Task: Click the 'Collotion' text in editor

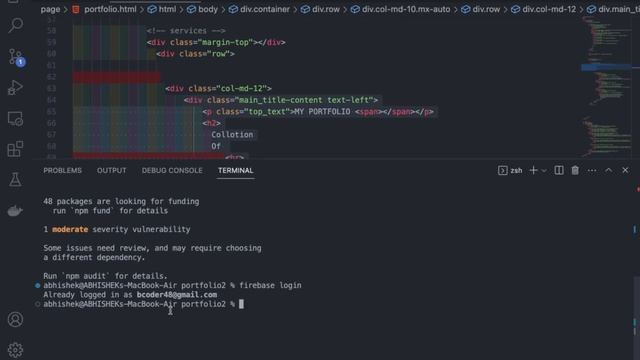Action: point(232,135)
